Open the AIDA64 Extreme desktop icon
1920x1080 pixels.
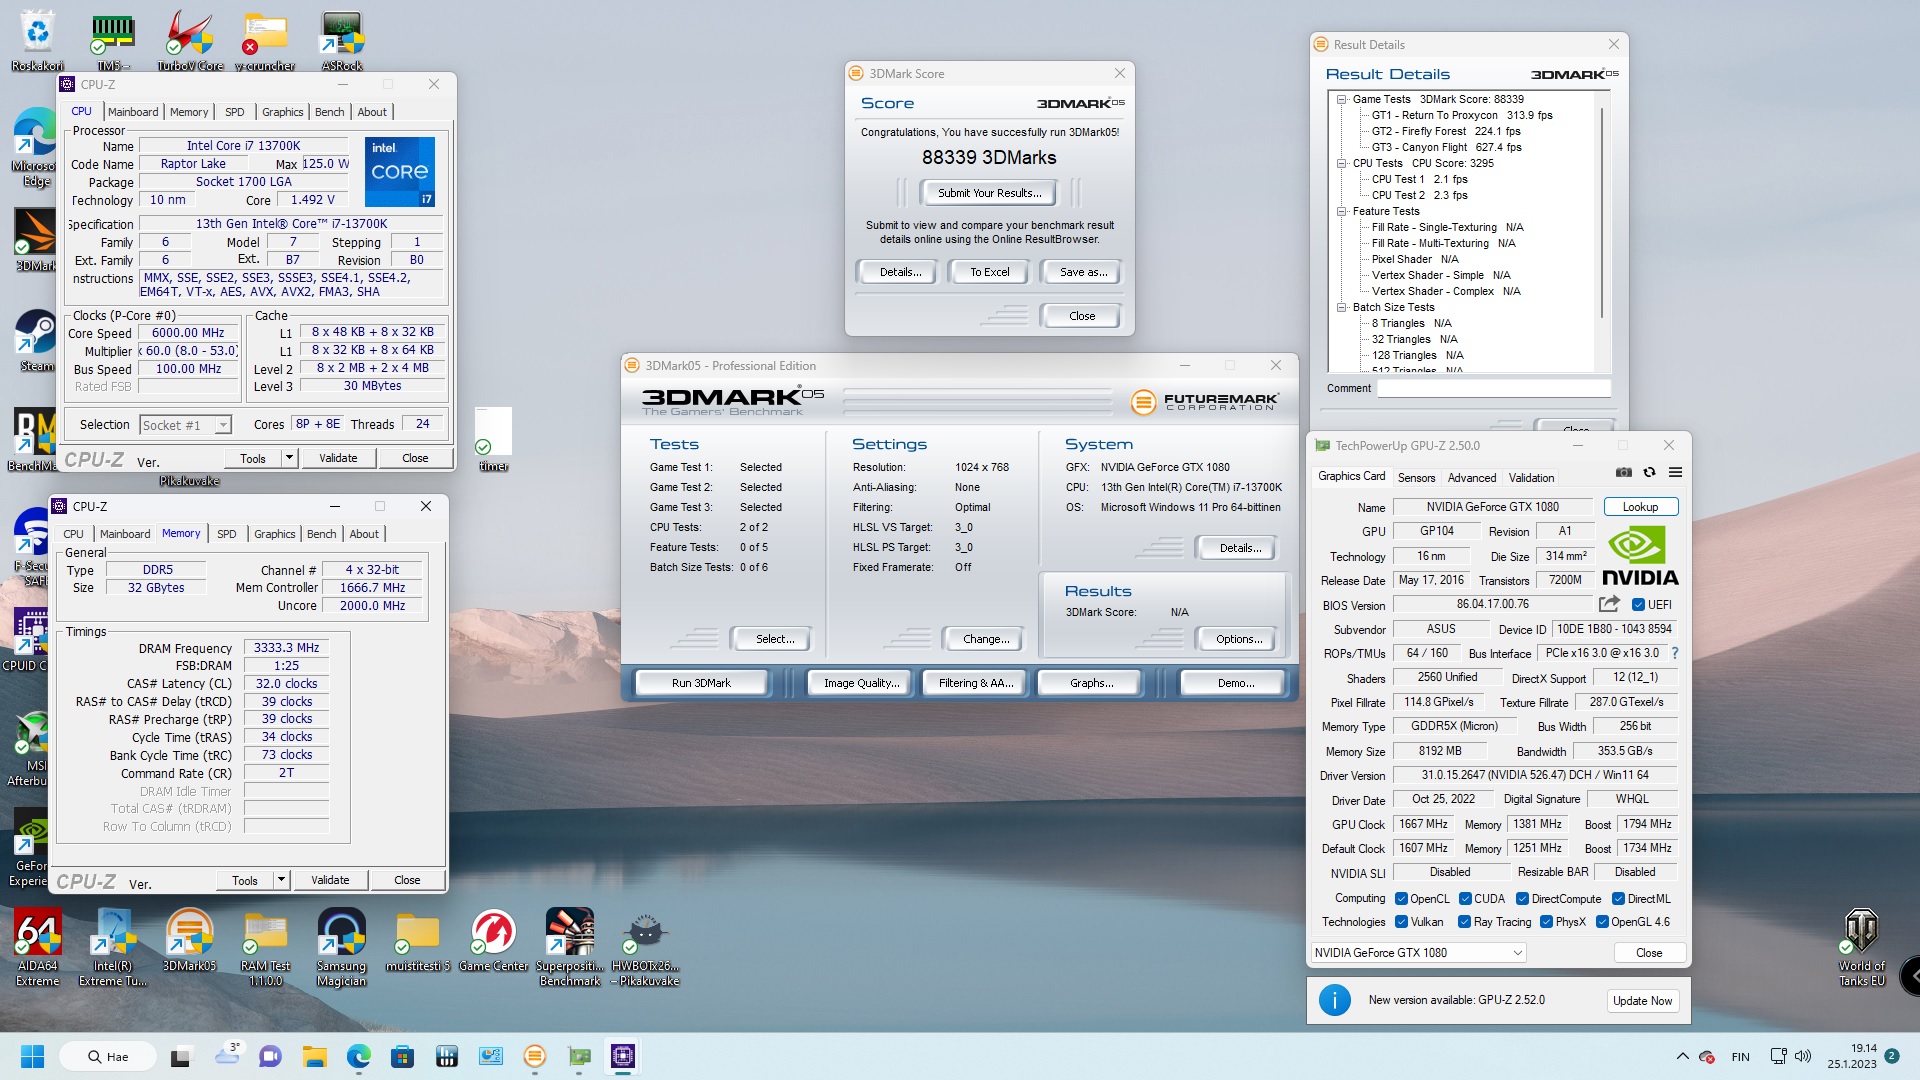coord(37,948)
